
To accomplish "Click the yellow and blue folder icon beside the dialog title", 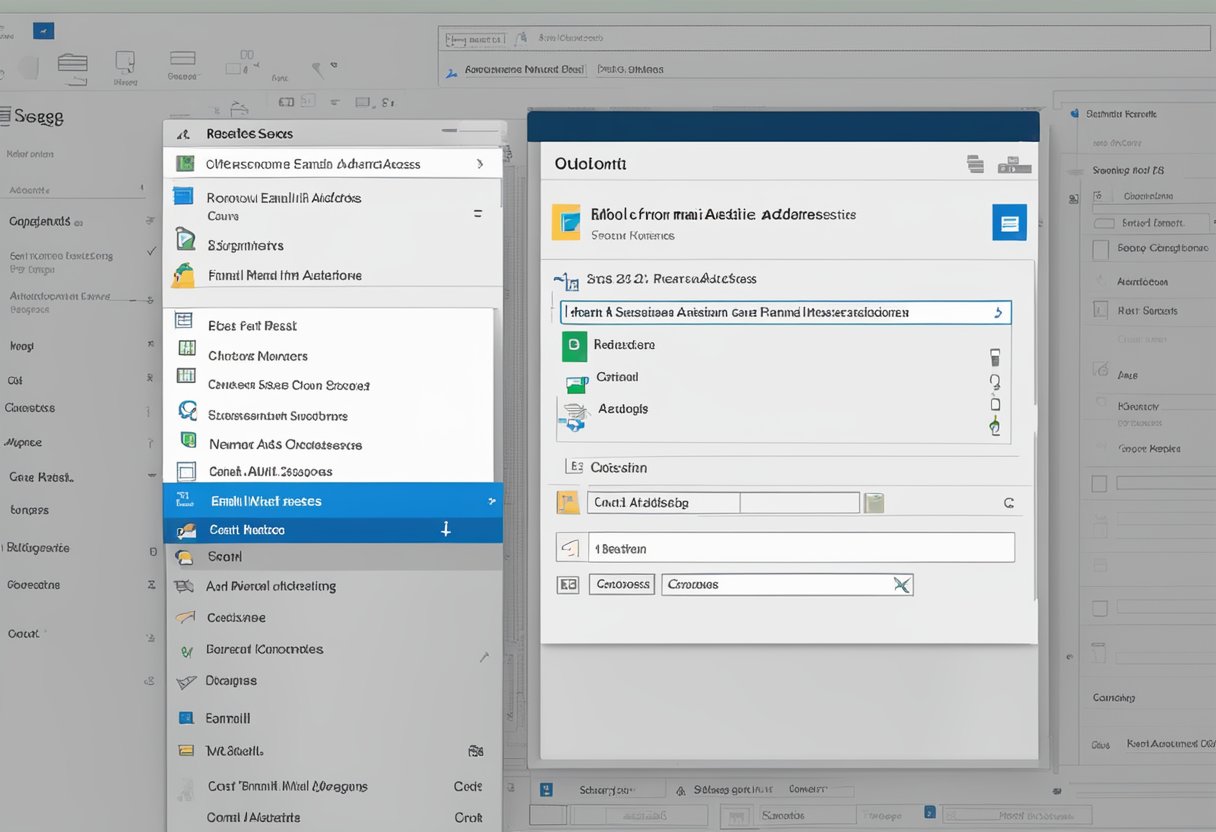I will [566, 223].
